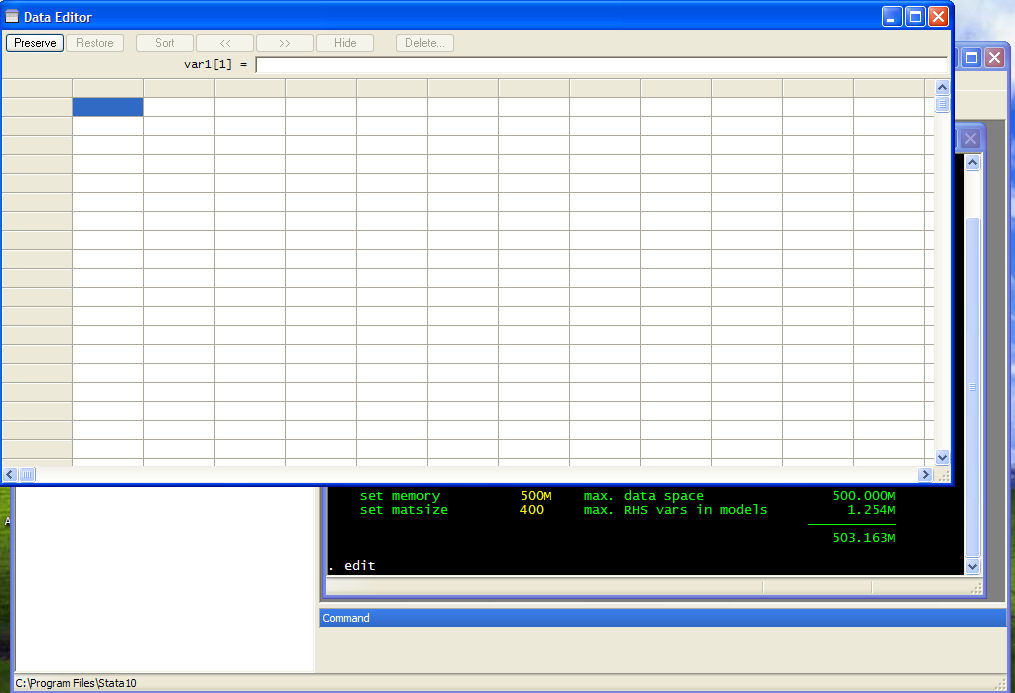Shift variable left with << button

click(225, 43)
